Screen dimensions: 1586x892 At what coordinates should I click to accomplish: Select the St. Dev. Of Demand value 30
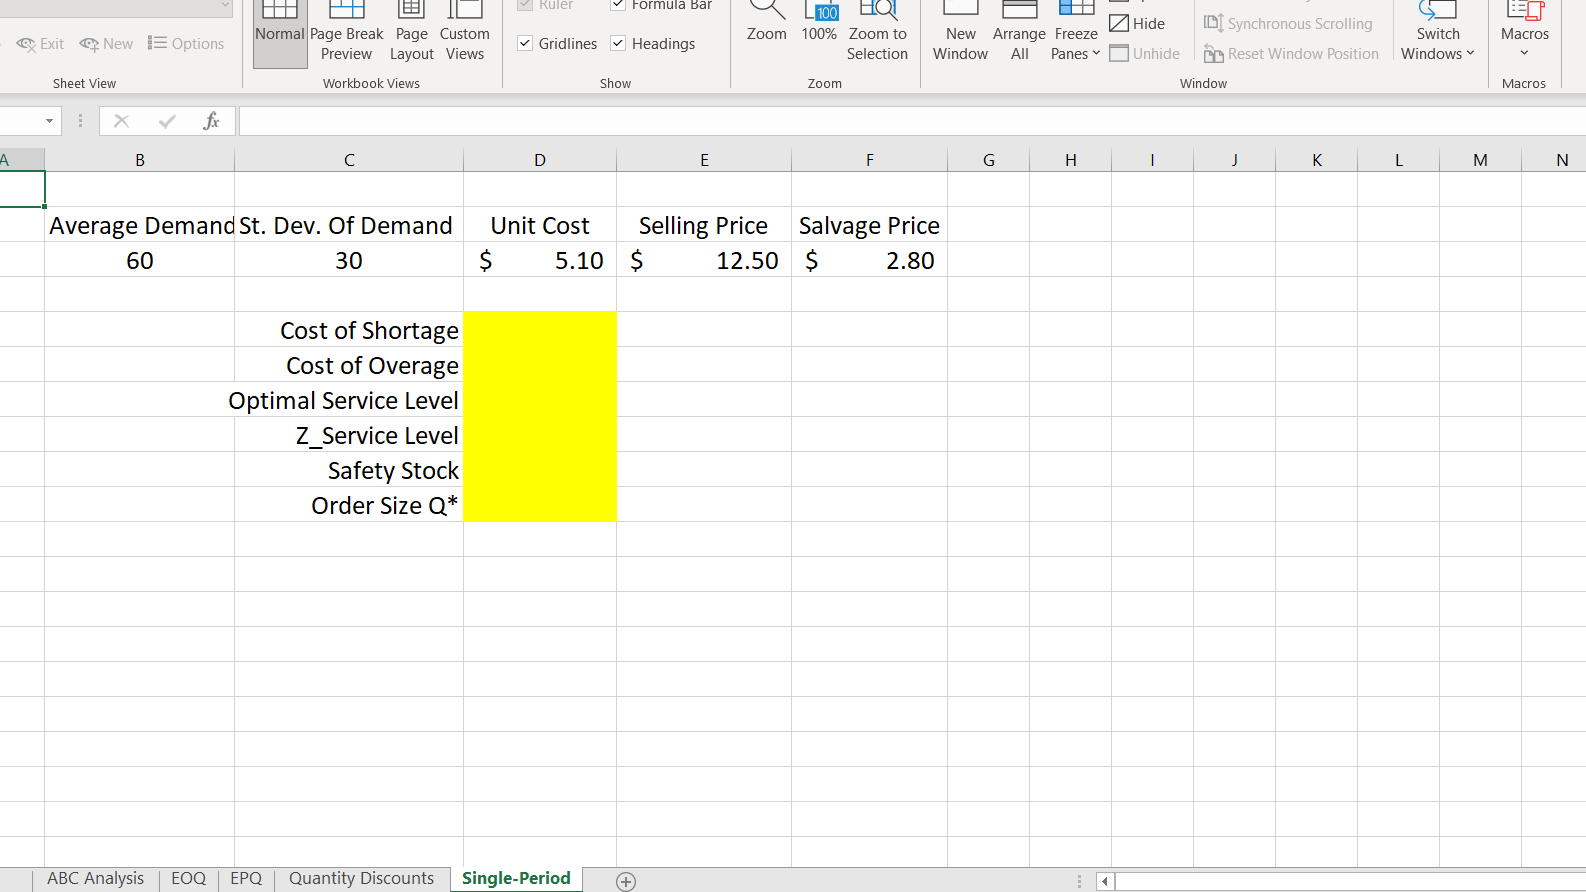click(349, 259)
